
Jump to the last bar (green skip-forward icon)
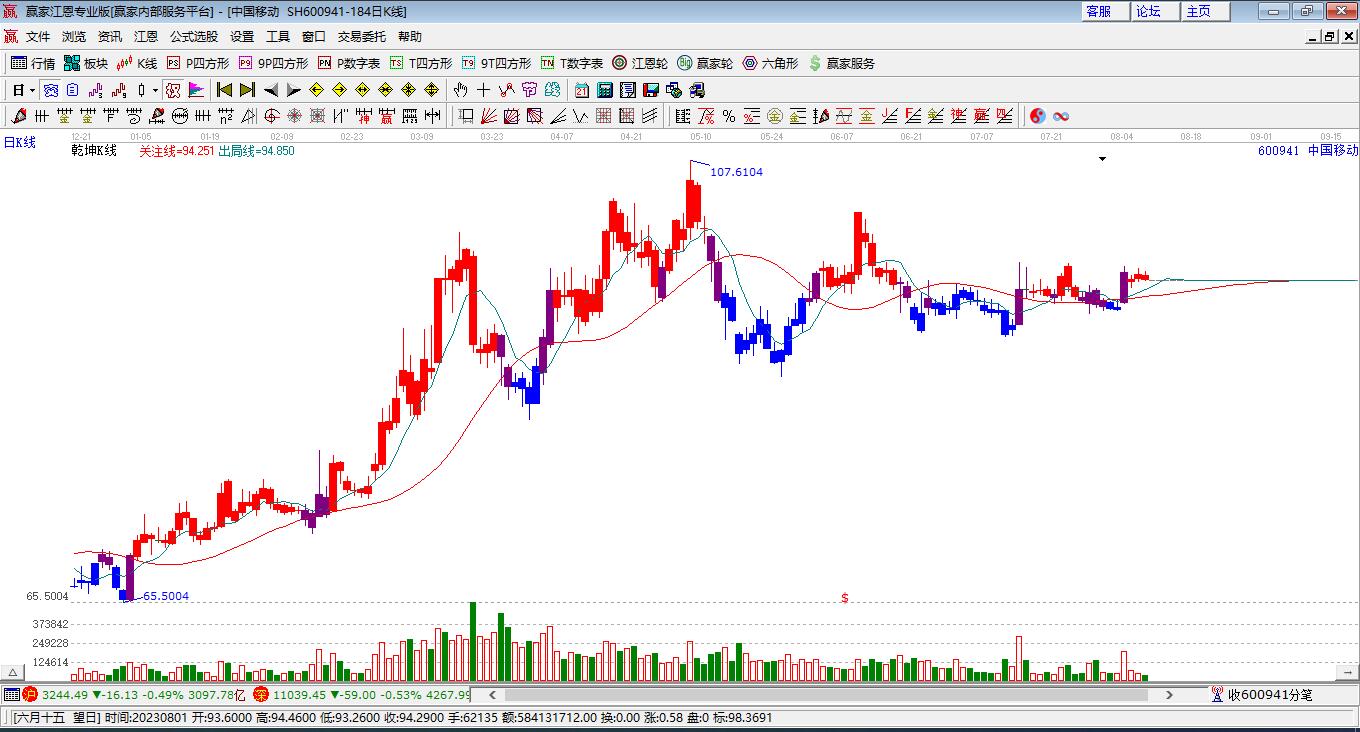(x=247, y=90)
